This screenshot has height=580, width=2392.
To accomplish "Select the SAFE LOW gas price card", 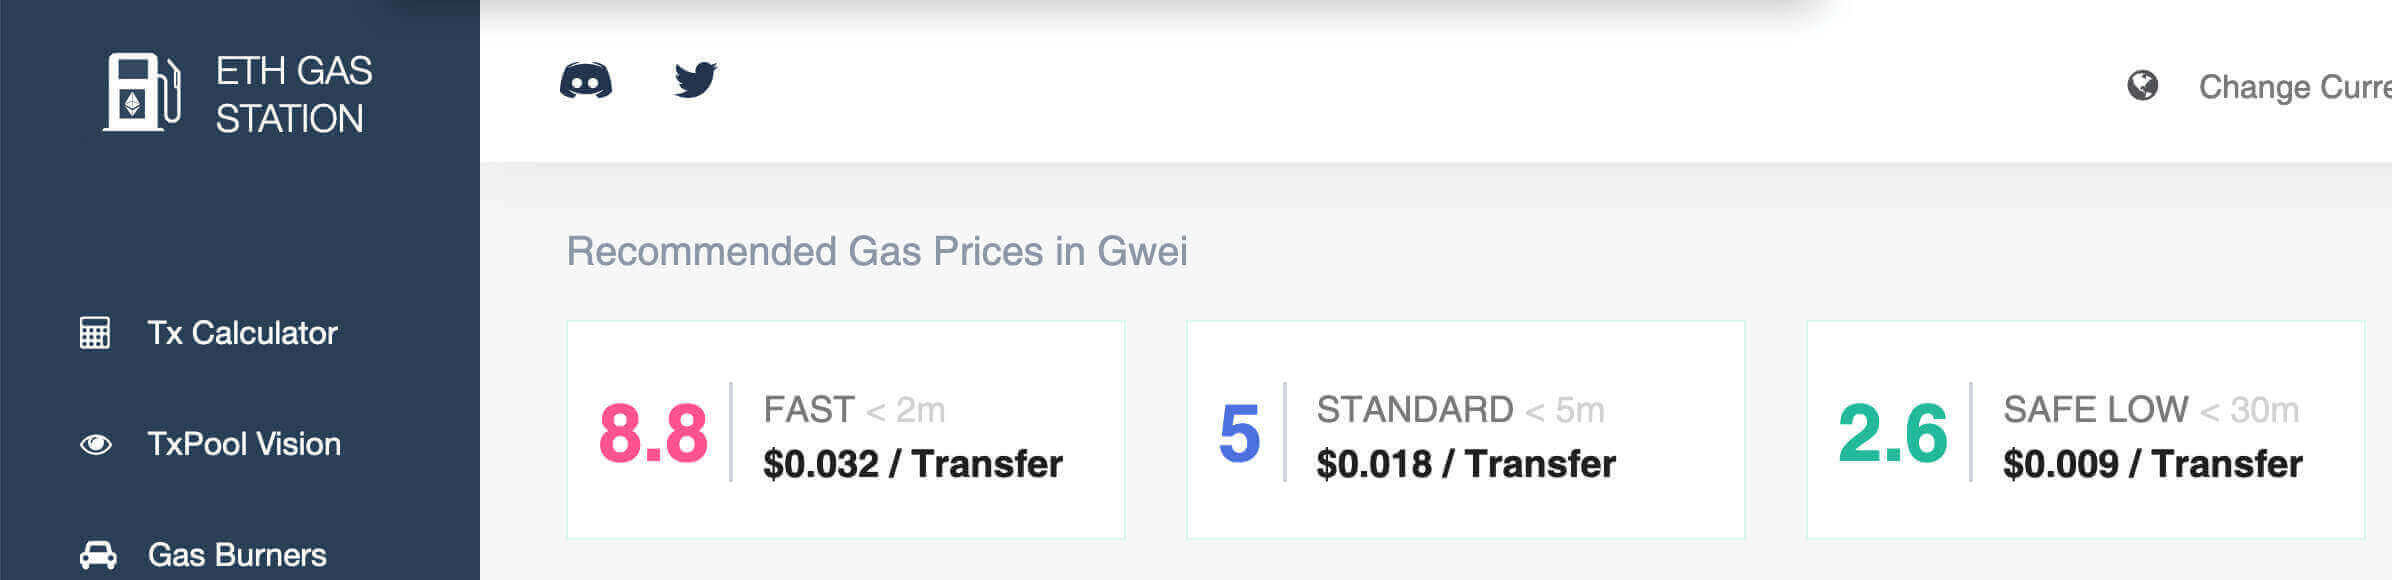I will 2085,430.
